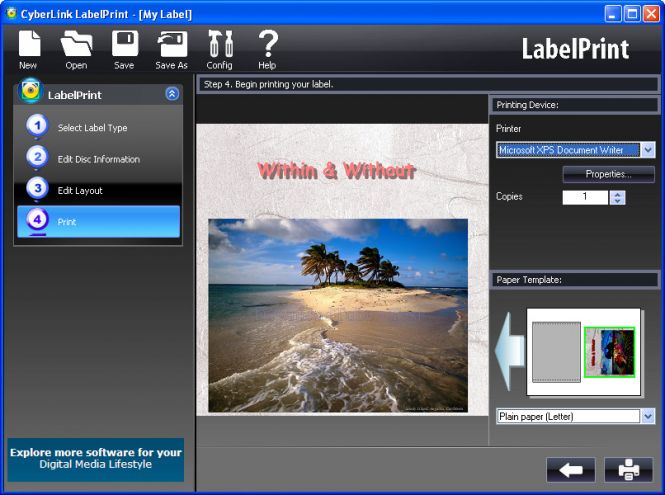
Task: Select the empty gray label slot
Action: pos(556,352)
